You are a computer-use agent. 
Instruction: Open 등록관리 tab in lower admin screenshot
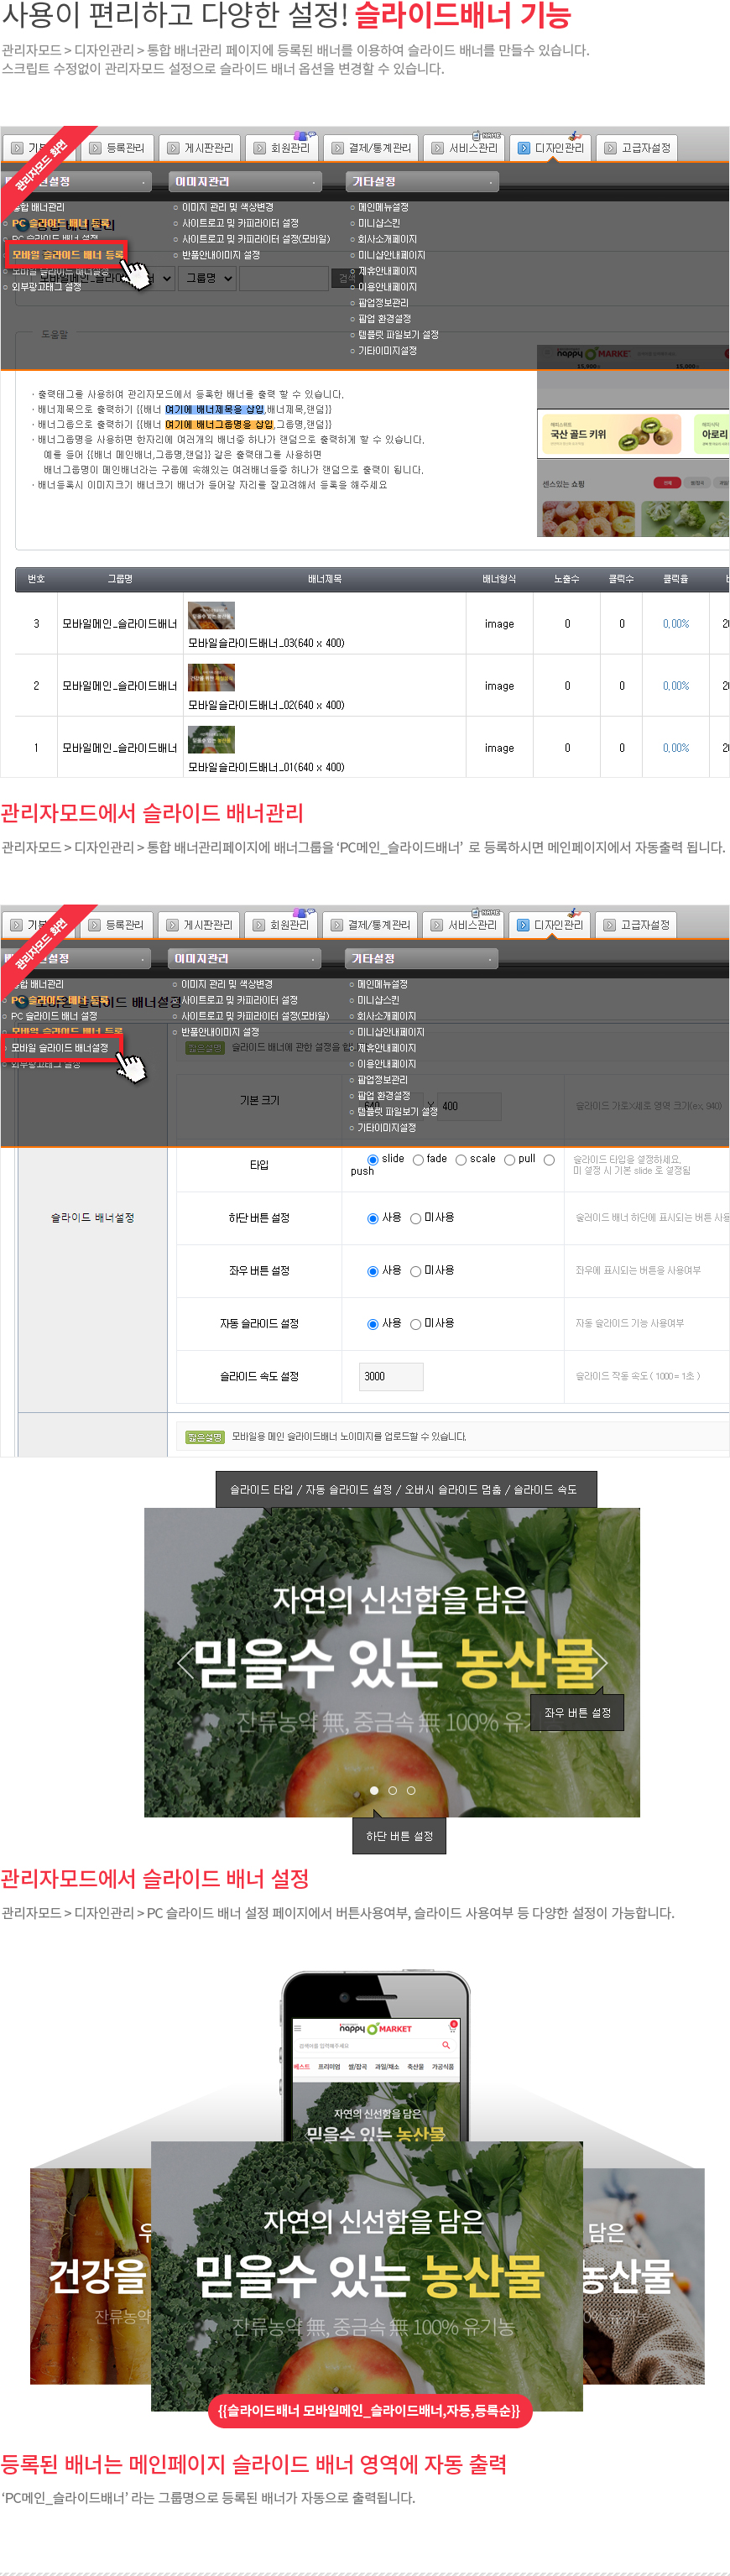point(116,925)
